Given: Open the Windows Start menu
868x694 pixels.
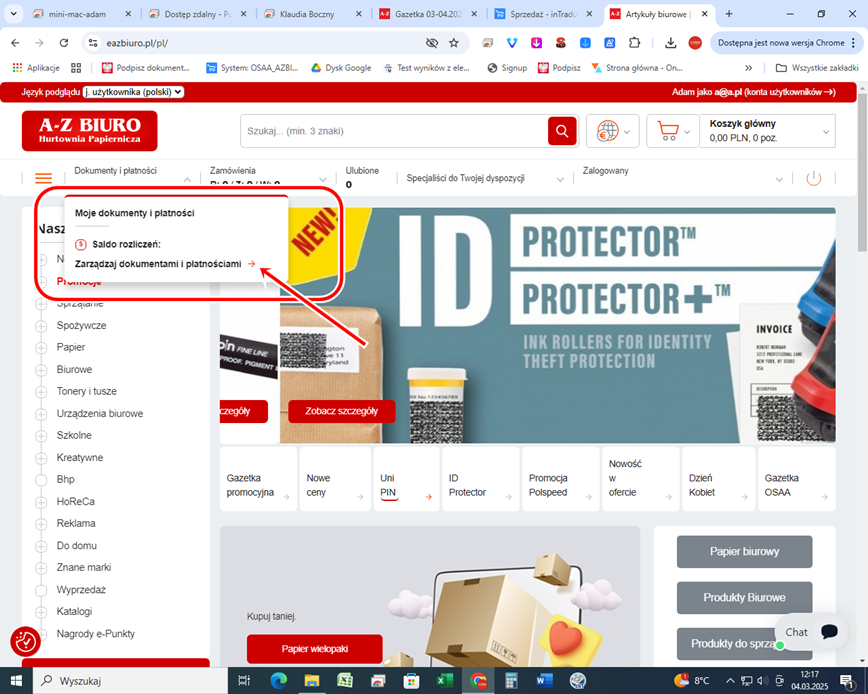Looking at the screenshot, I should click(16, 681).
